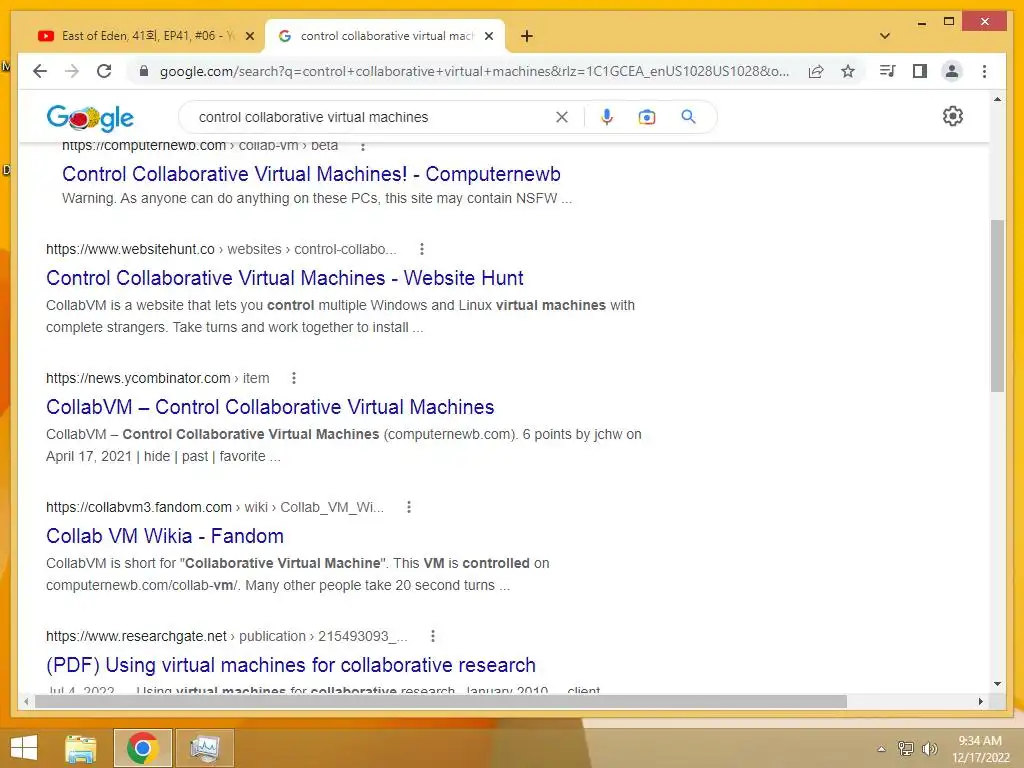This screenshot has height=768, width=1024.
Task: Click the researchgate.net breadcrumb URL
Action: tap(227, 636)
